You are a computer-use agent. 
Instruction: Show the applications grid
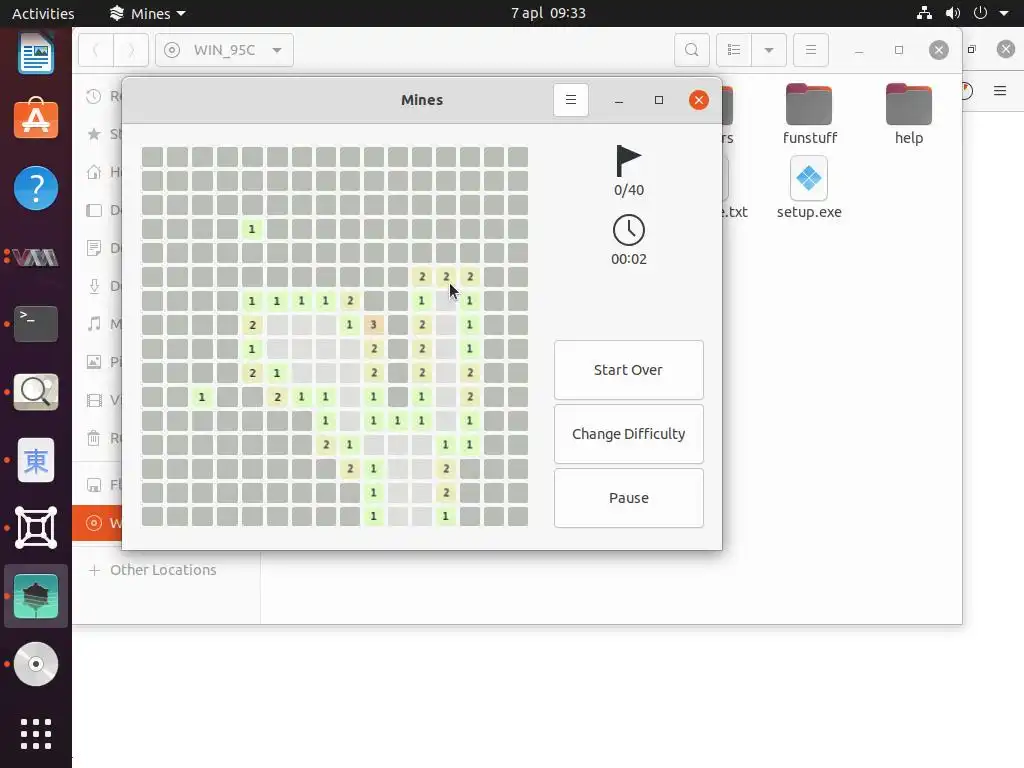point(36,734)
